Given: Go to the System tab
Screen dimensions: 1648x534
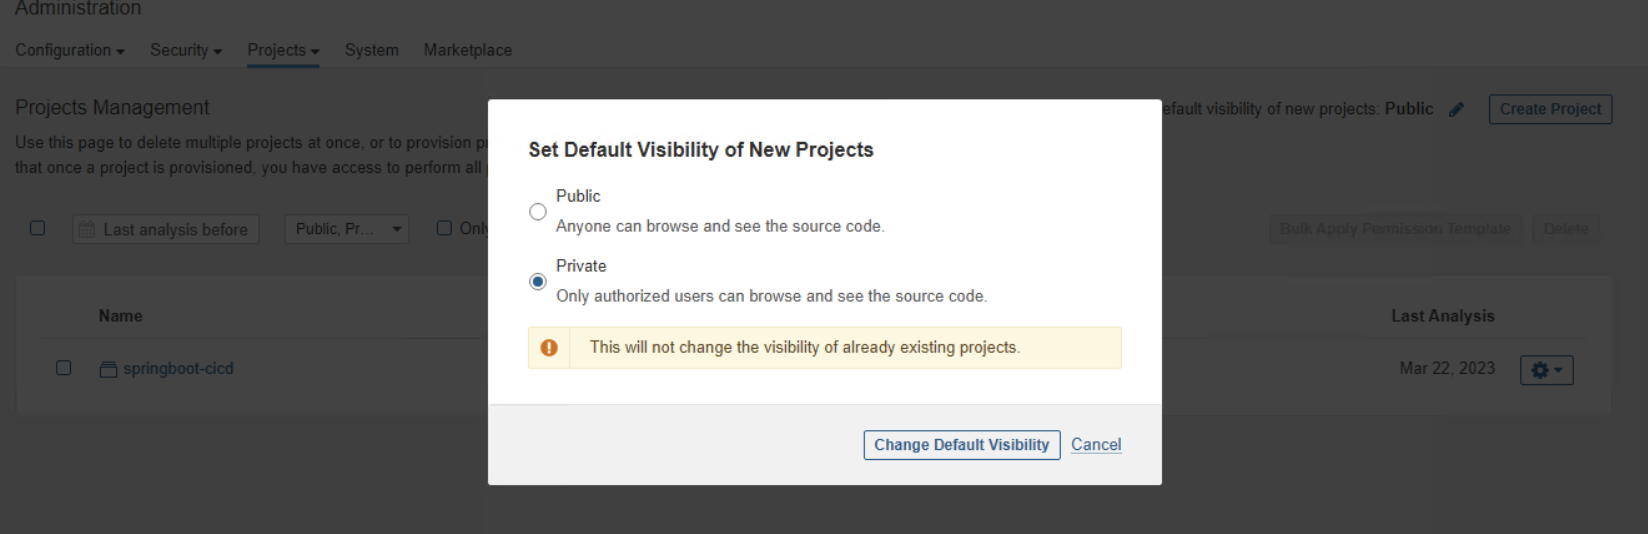Looking at the screenshot, I should pos(372,50).
